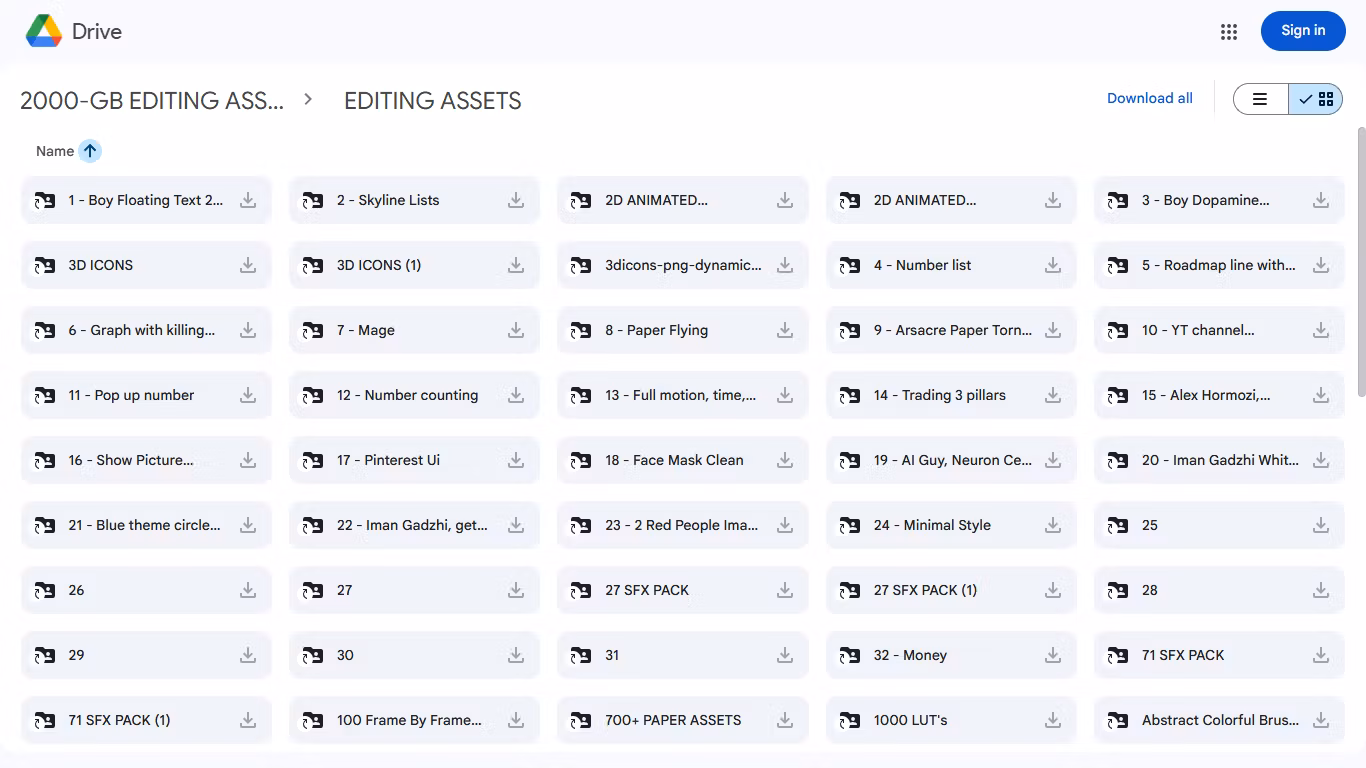Click the Sign in button
Image resolution: width=1366 pixels, height=768 pixels.
[x=1303, y=31]
